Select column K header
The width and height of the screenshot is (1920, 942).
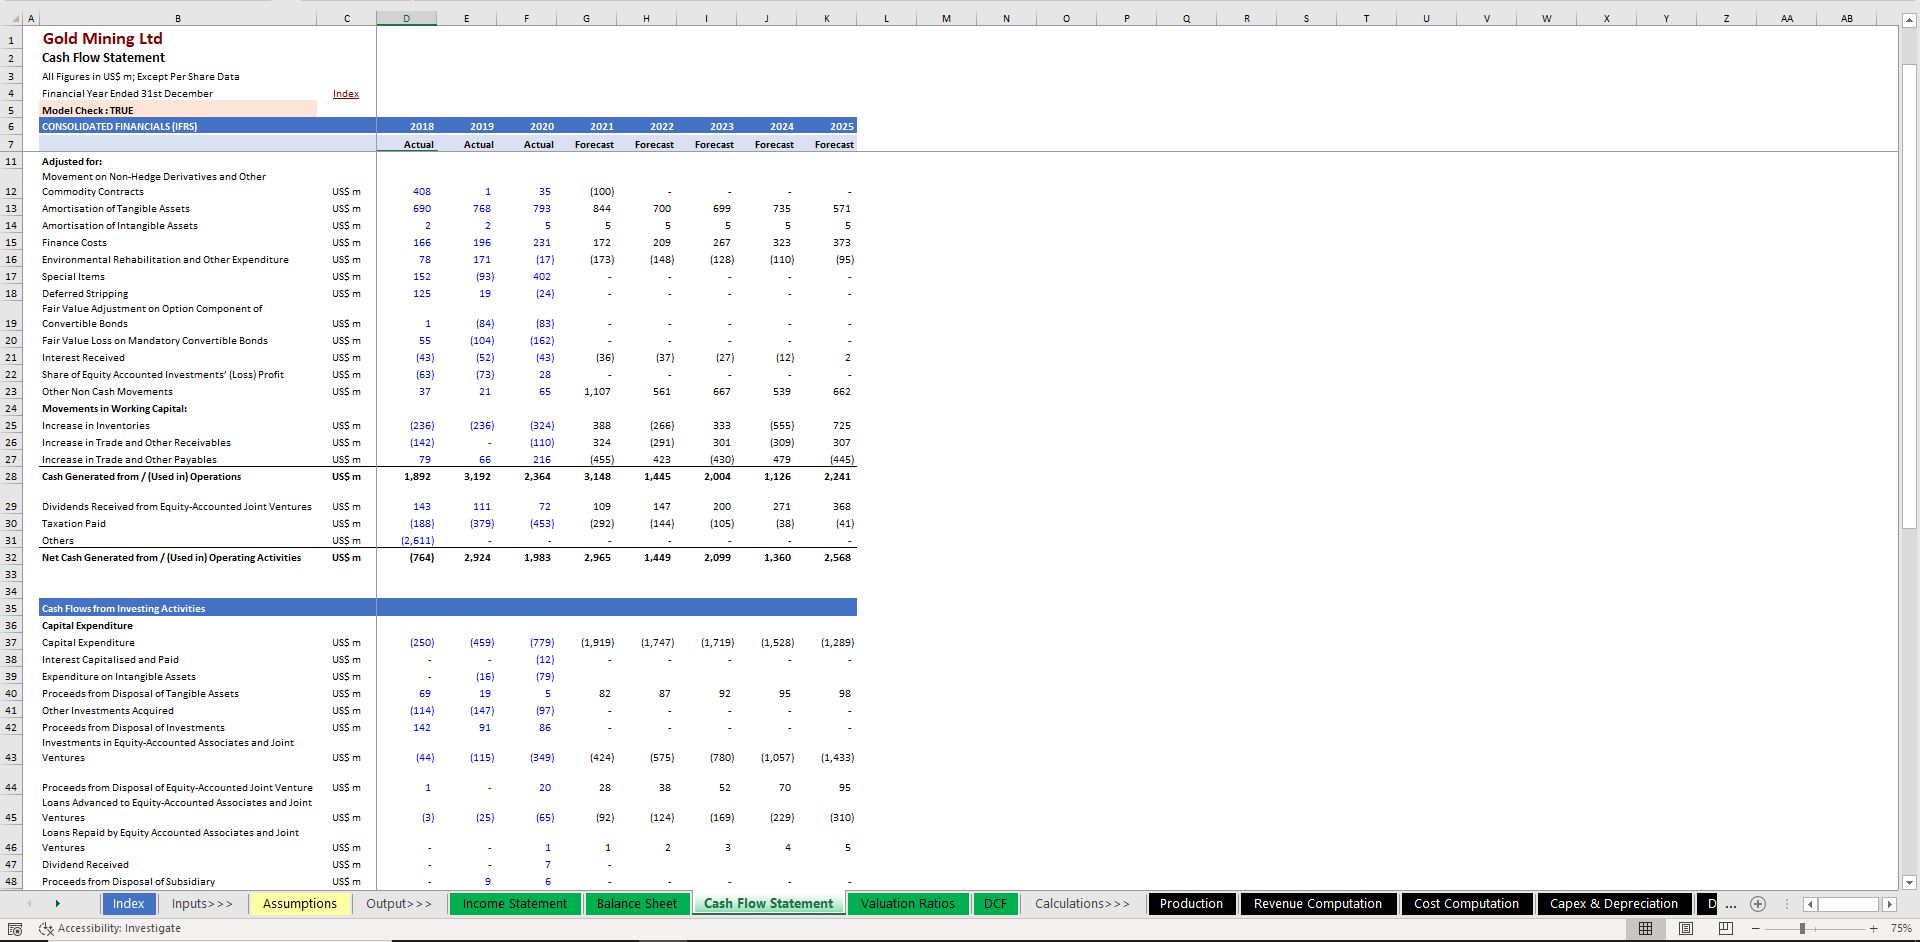pos(827,18)
